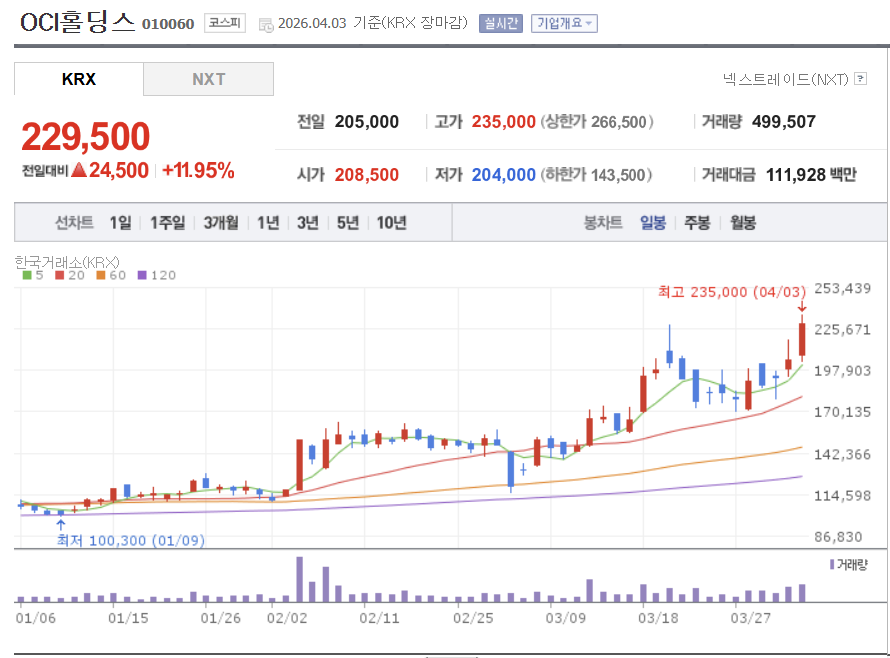Image resolution: width=890 pixels, height=658 pixels.
Task: Open the 기업개요 dropdown
Action: 564,23
